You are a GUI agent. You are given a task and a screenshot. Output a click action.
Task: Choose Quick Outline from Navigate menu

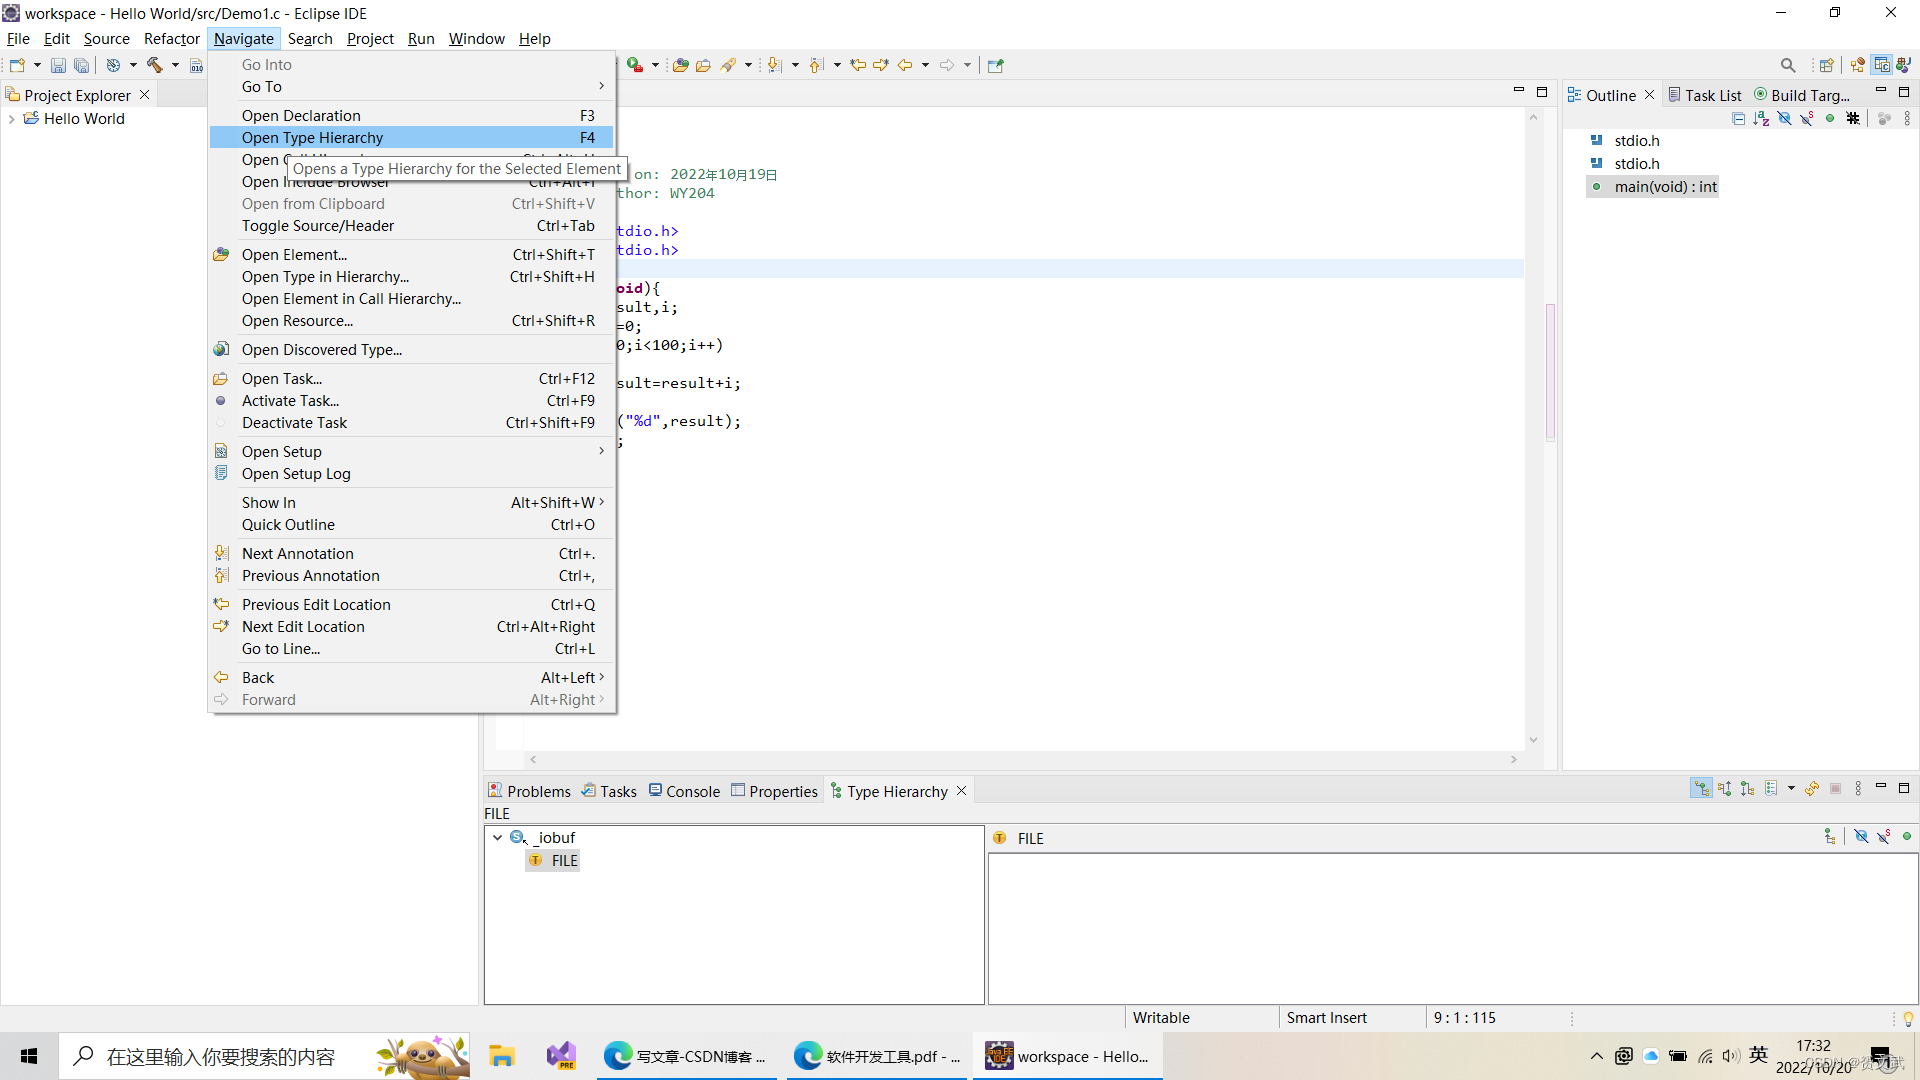[412, 525]
